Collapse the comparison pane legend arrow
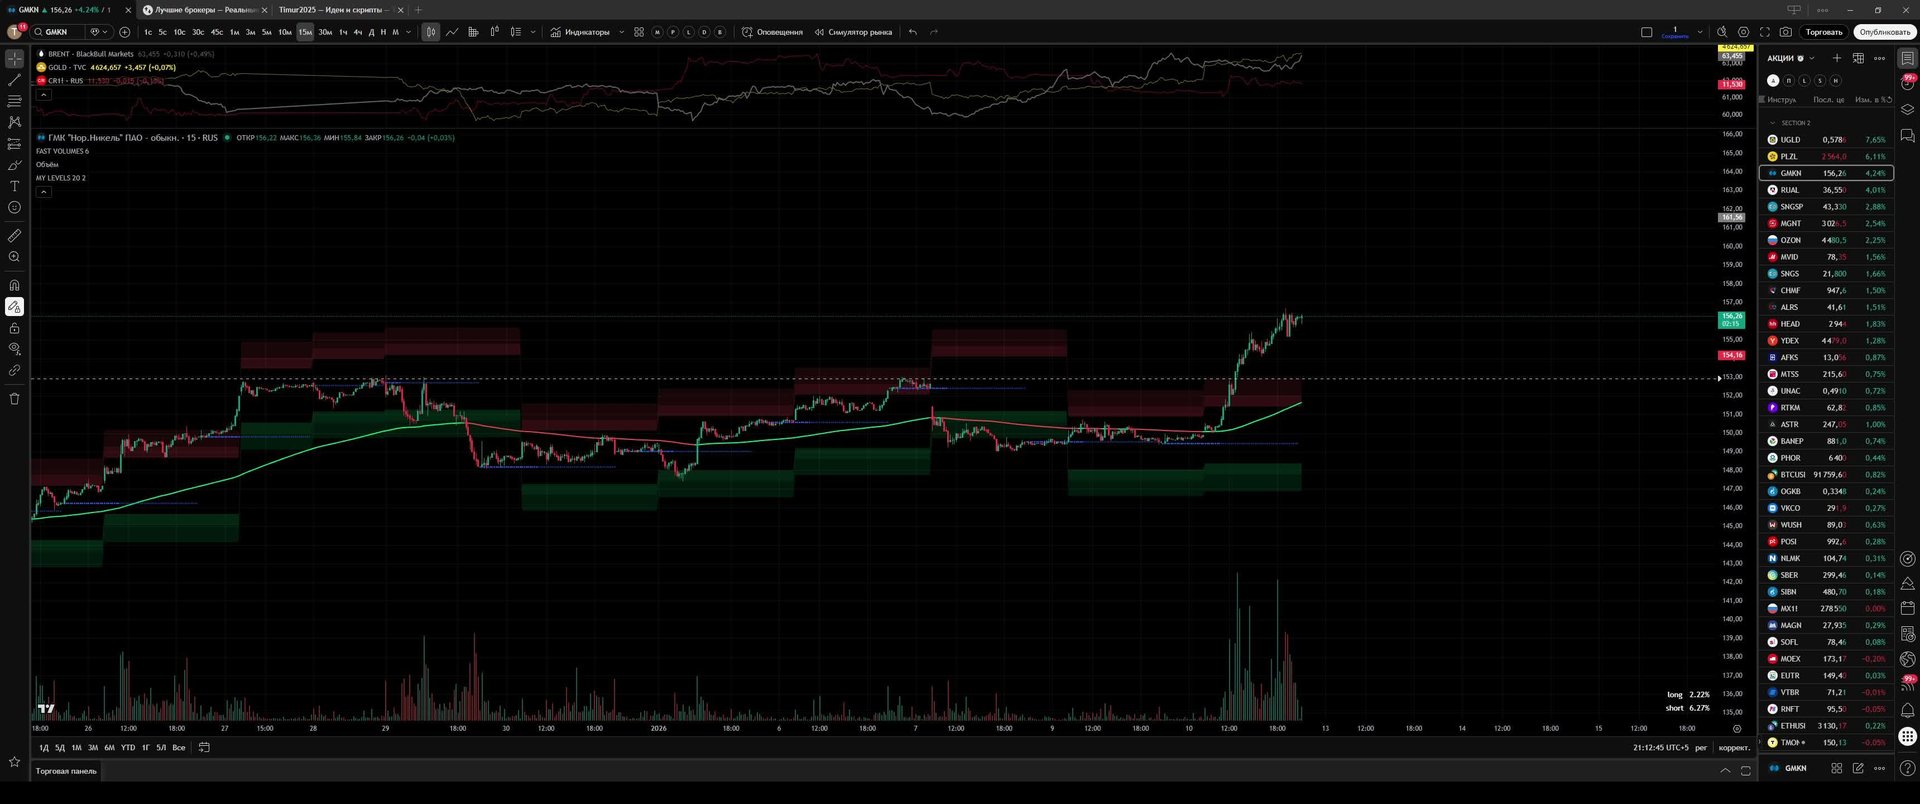Screen dimensions: 1920x804 pyautogui.click(x=43, y=95)
